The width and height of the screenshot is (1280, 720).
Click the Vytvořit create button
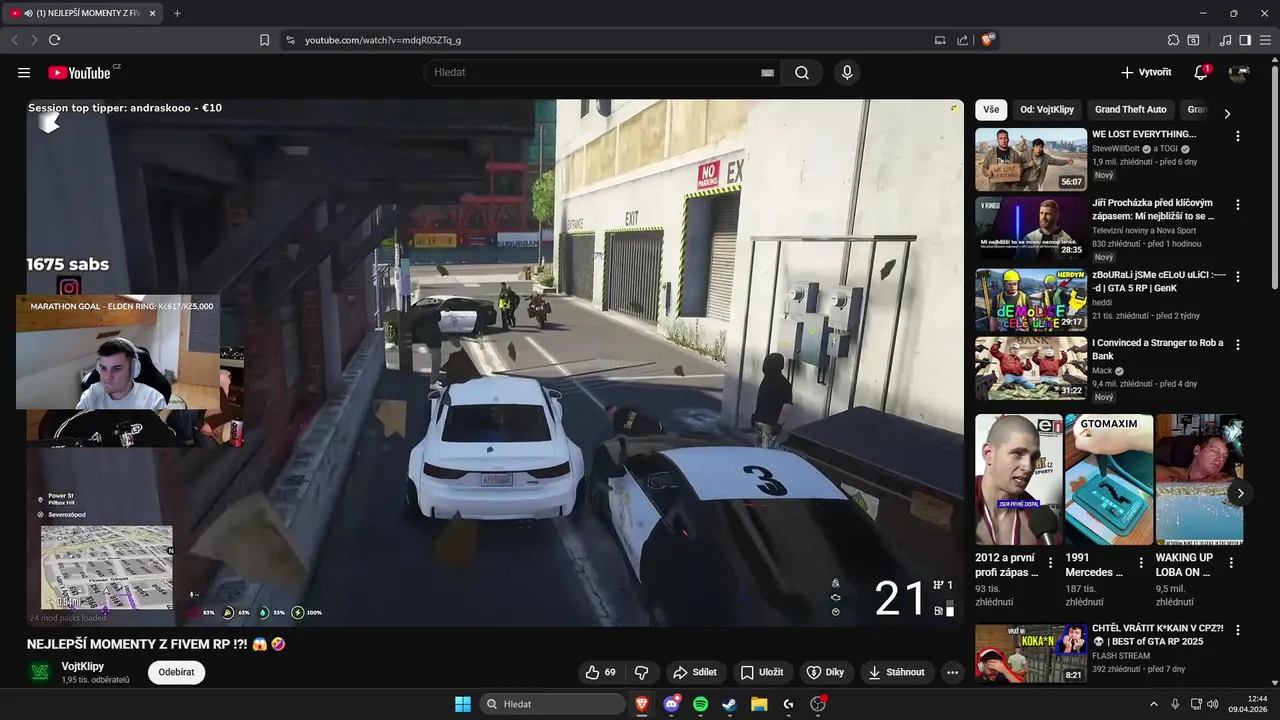[1145, 72]
